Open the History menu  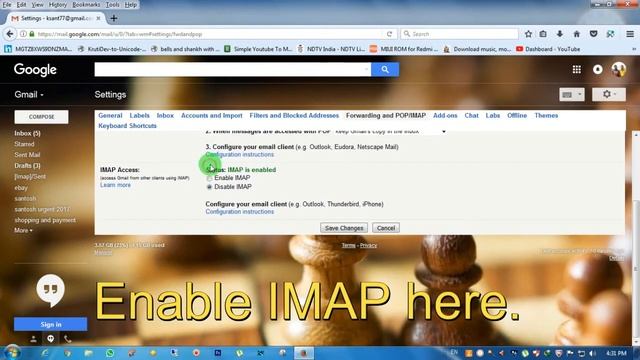58,5
